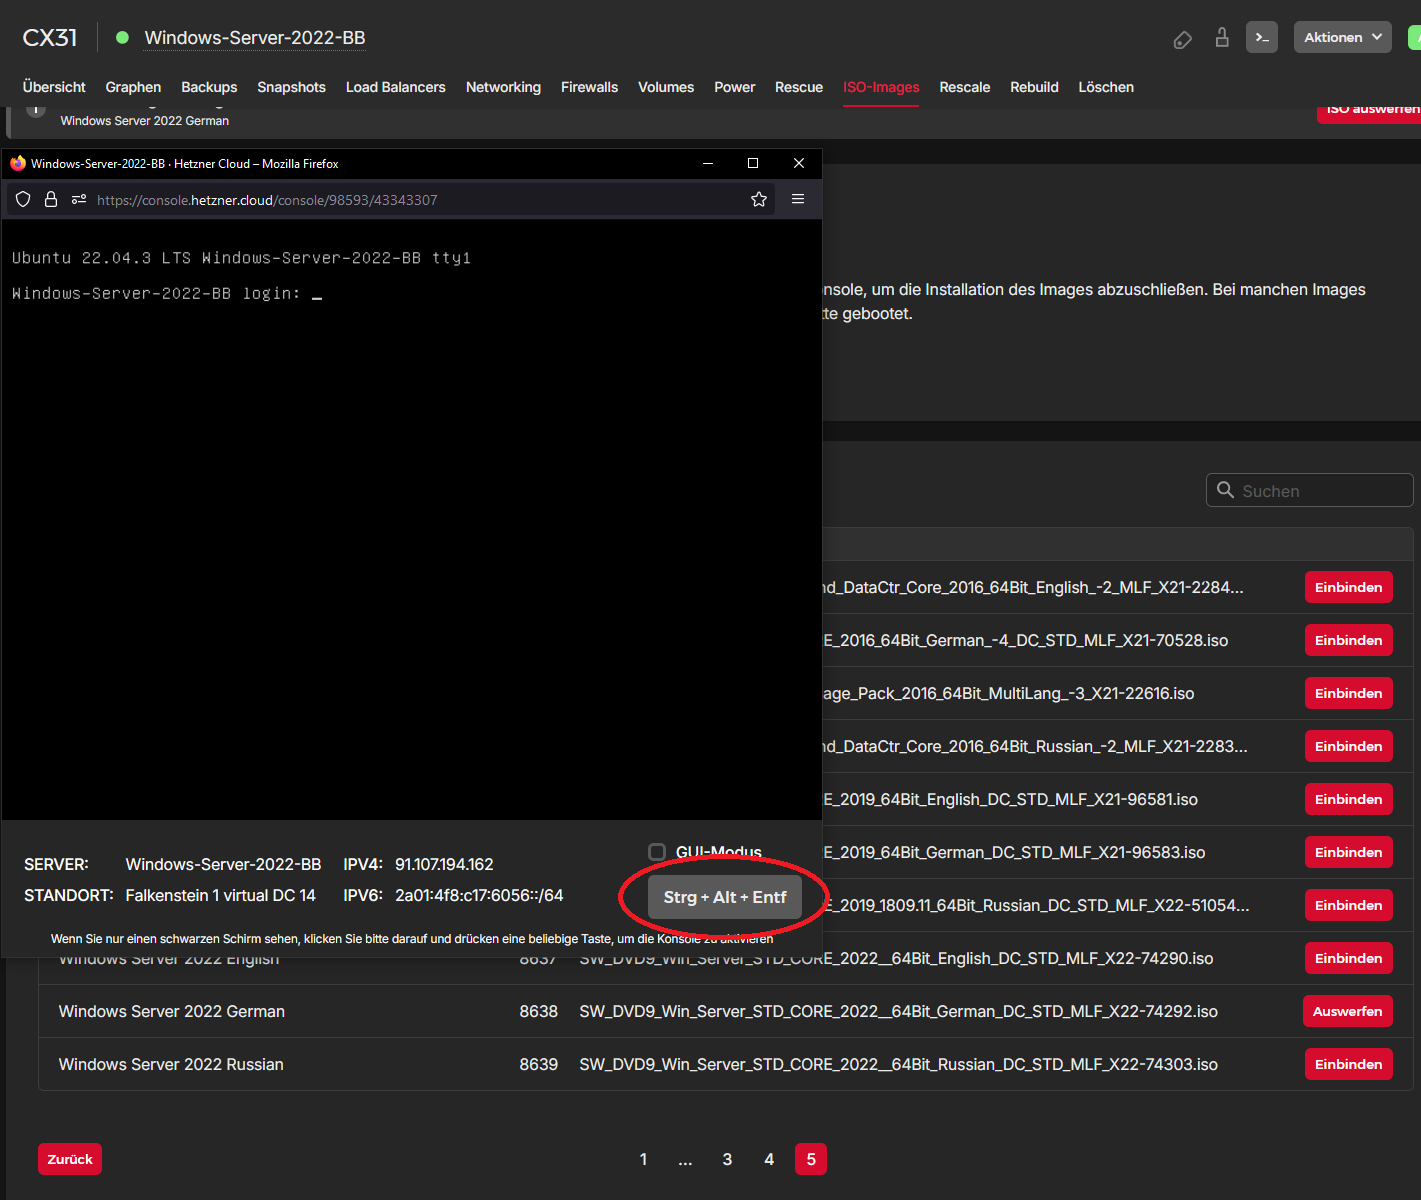Click Einbinden for Windows Server 2022 Russian
1421x1200 pixels.
(1348, 1064)
